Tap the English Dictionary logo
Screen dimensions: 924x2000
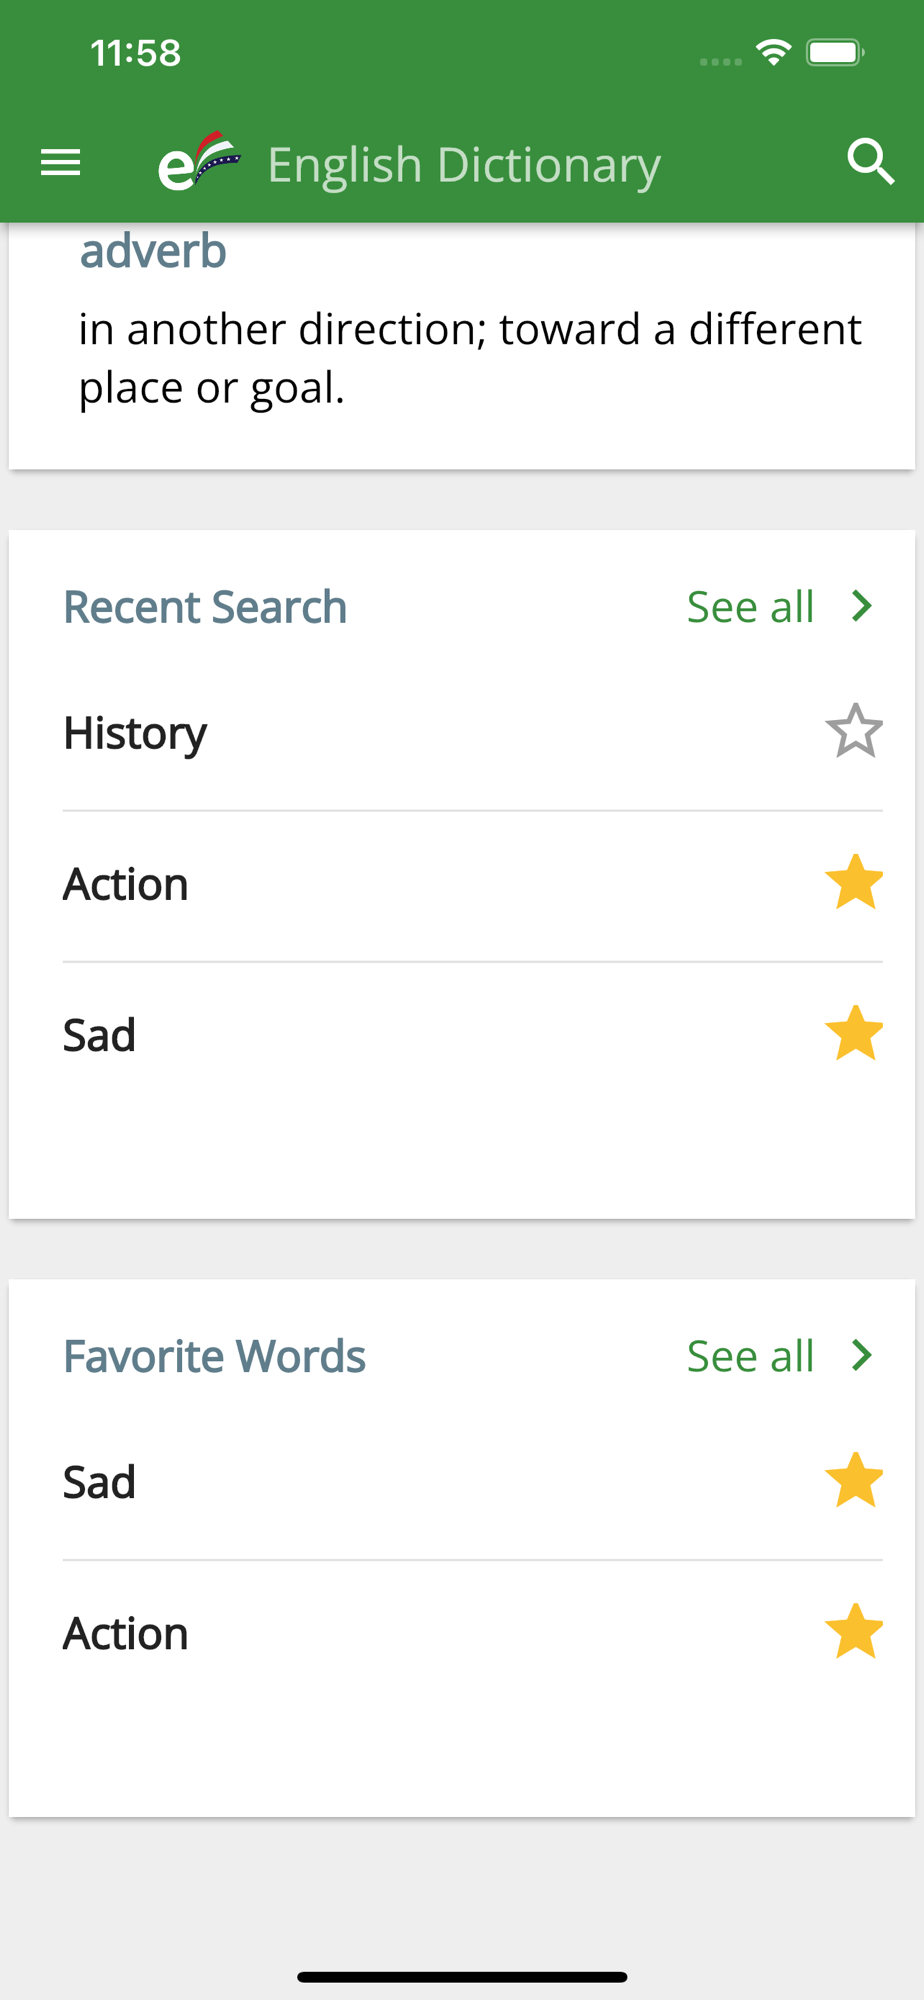[x=199, y=161]
